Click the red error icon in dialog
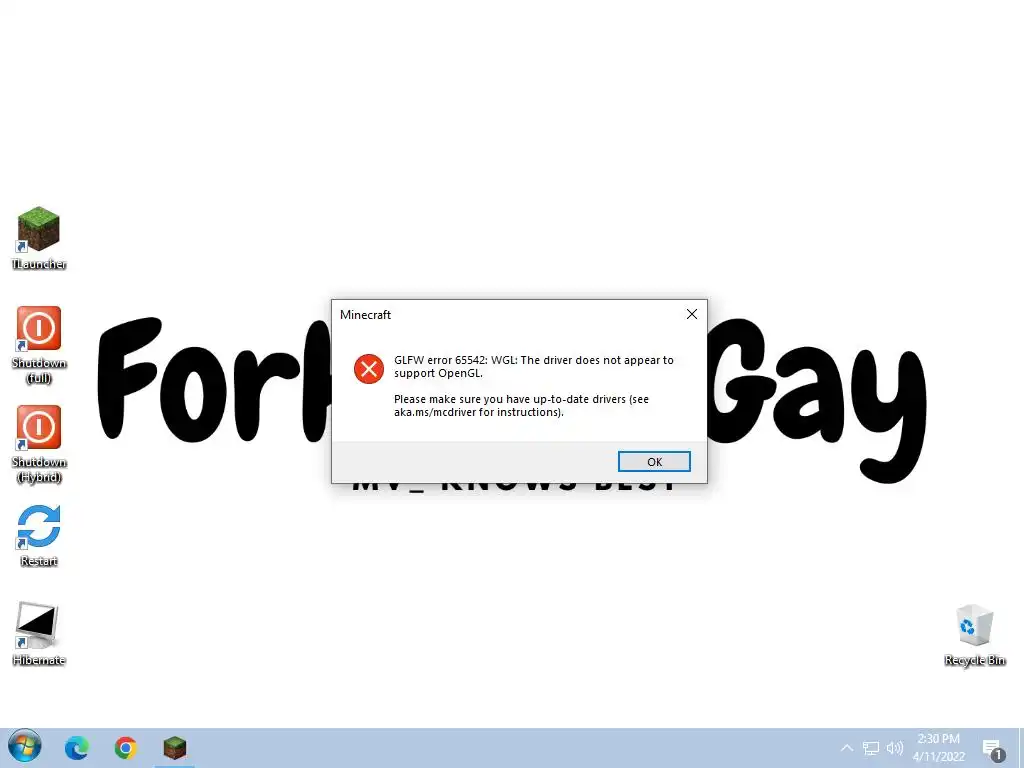The width and height of the screenshot is (1024, 768). pos(368,369)
